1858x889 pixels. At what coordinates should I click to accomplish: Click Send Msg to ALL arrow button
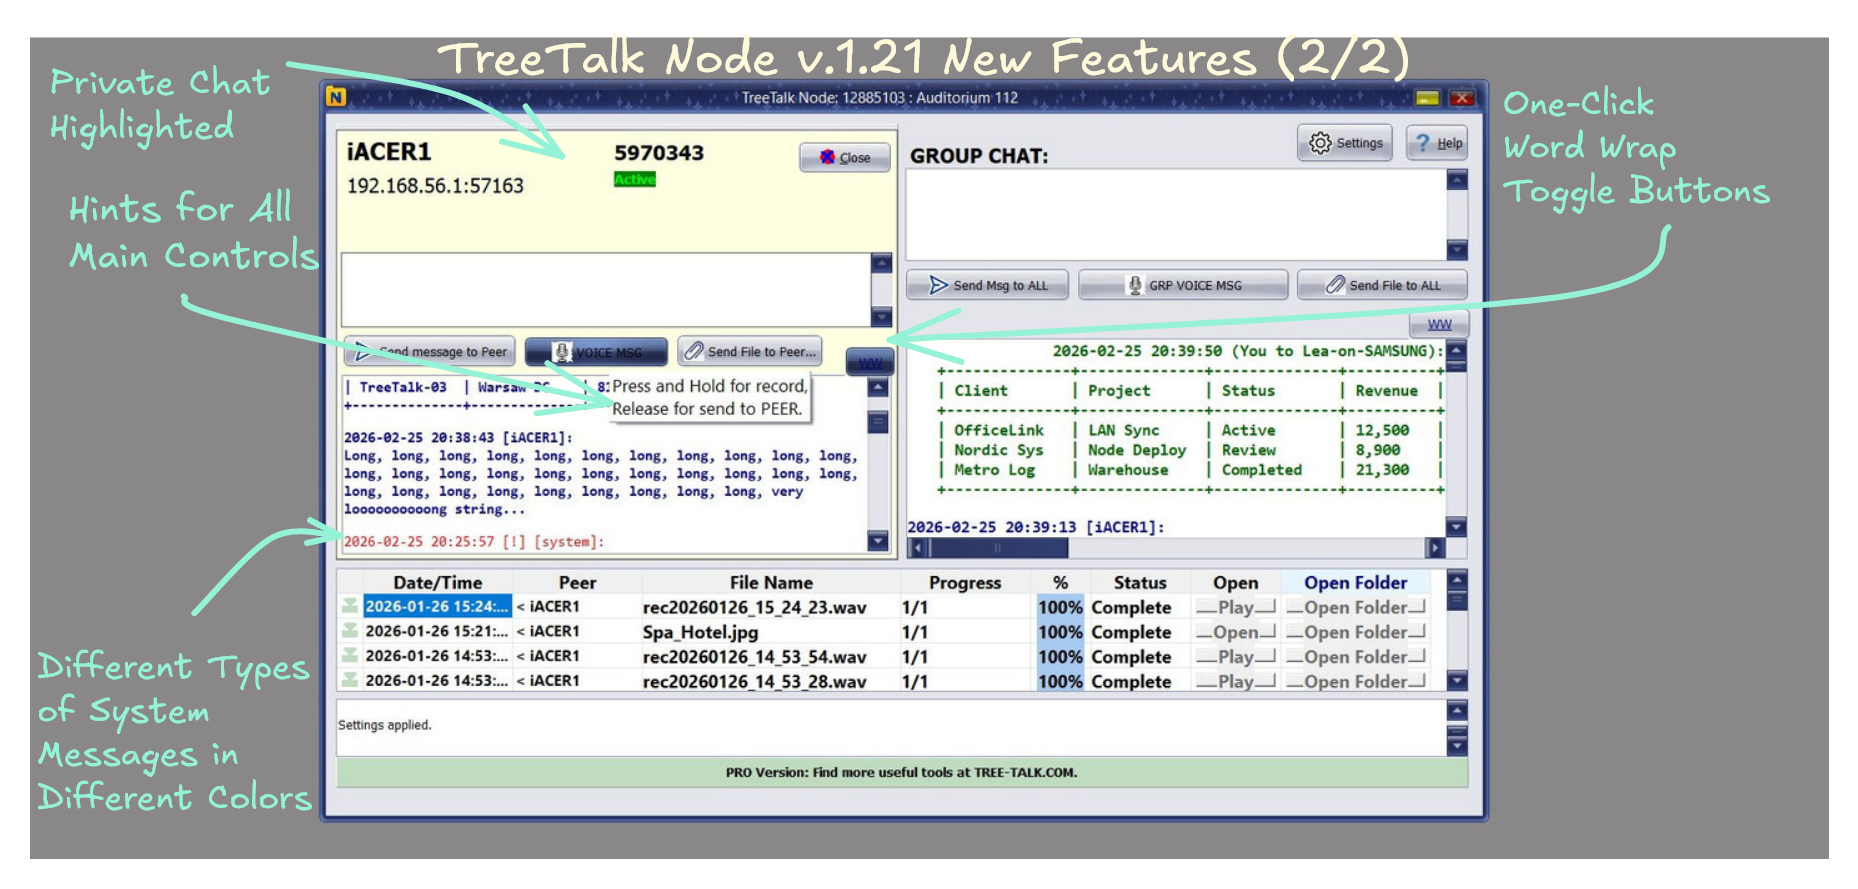tap(987, 285)
